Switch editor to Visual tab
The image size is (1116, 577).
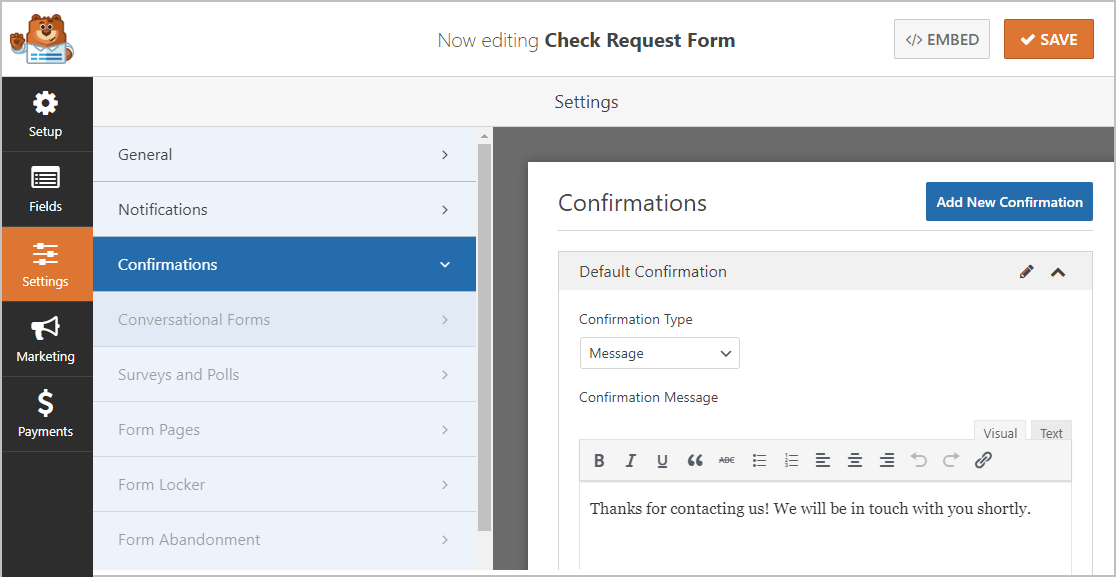pyautogui.click(x=999, y=433)
